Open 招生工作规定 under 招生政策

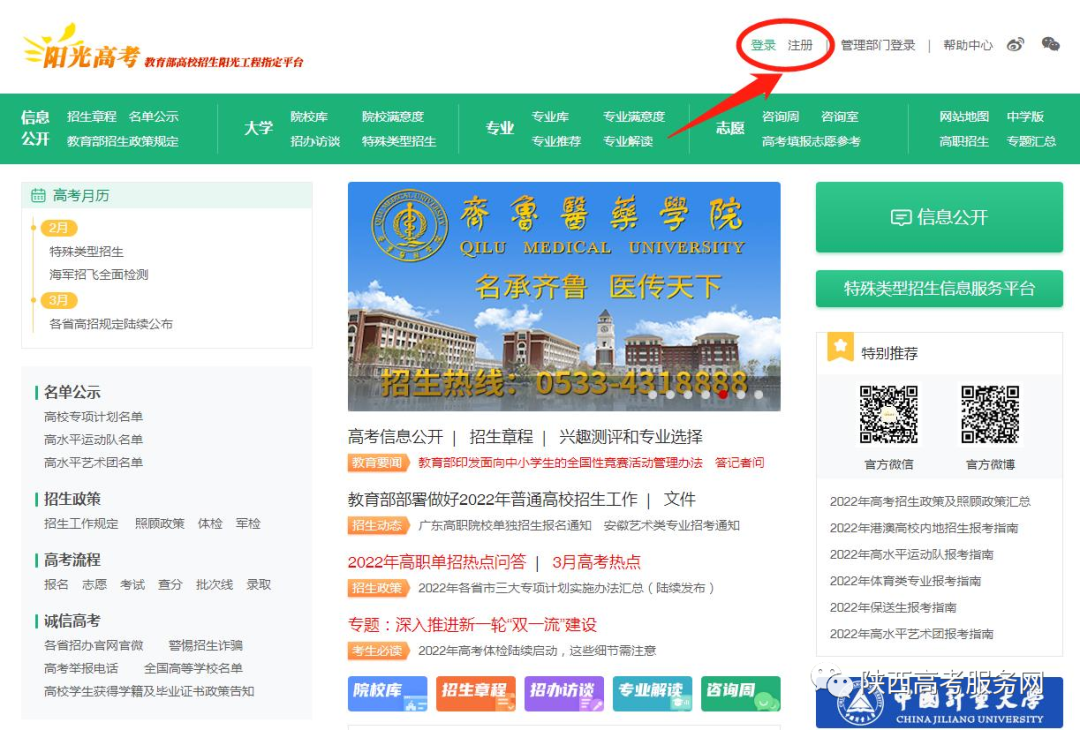click(81, 523)
